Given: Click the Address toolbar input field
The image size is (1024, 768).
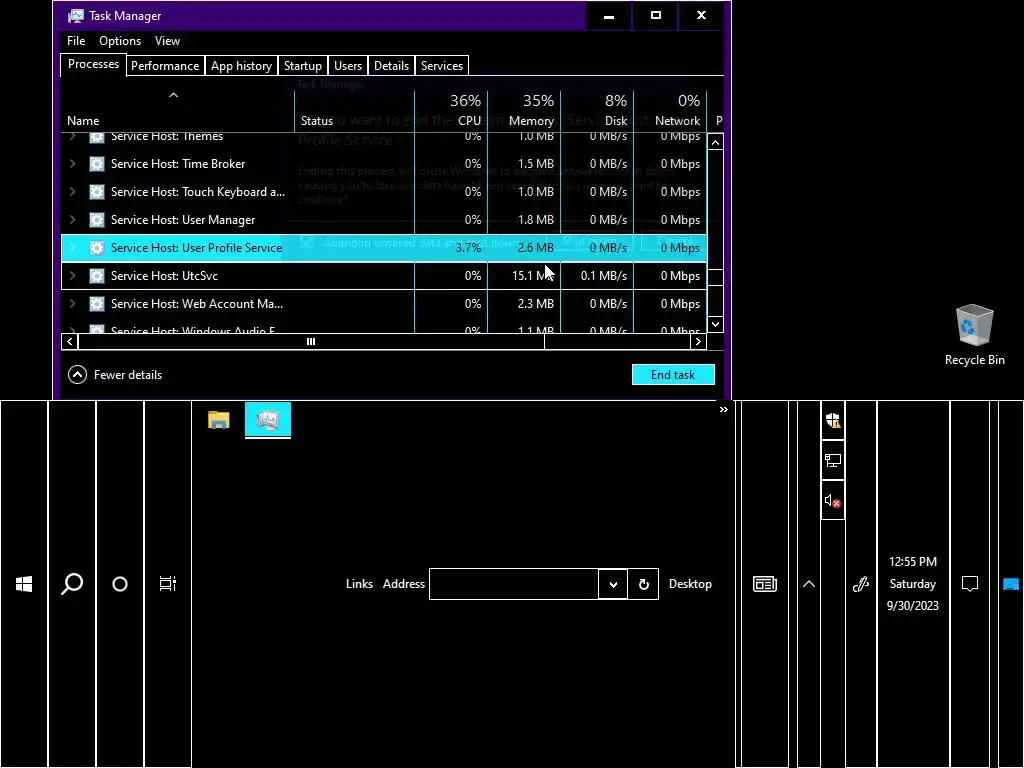Looking at the screenshot, I should 514,584.
